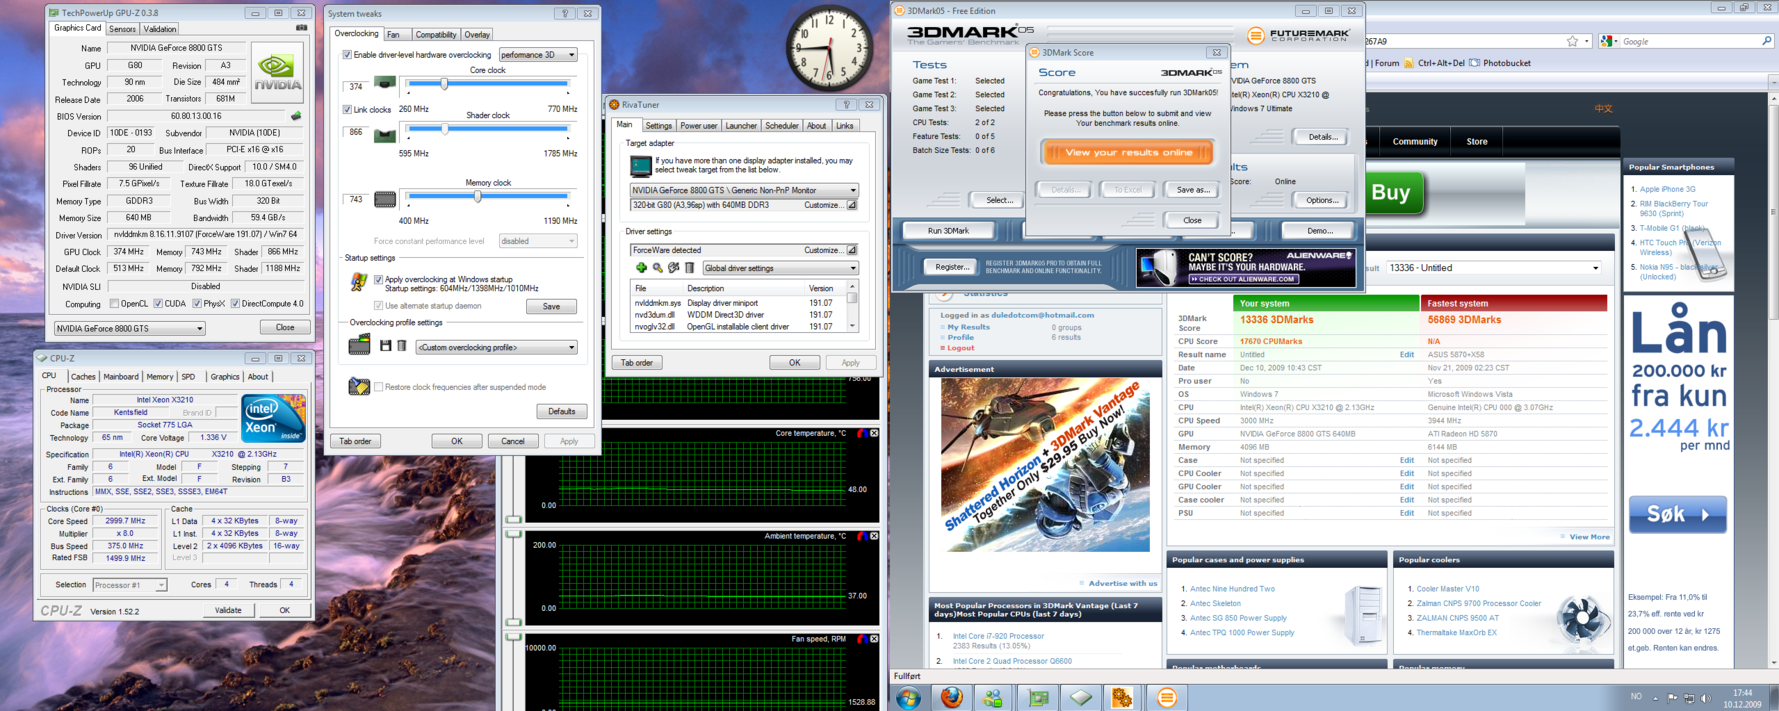The width and height of the screenshot is (1779, 711).
Task: Click the display adapter monitor icon in RivaTuner
Action: 641,166
